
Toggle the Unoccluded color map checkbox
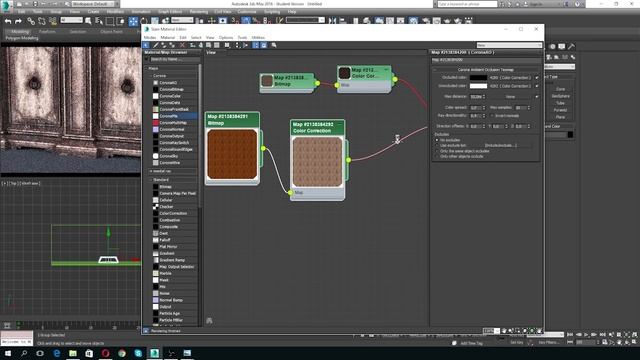click(x=537, y=86)
